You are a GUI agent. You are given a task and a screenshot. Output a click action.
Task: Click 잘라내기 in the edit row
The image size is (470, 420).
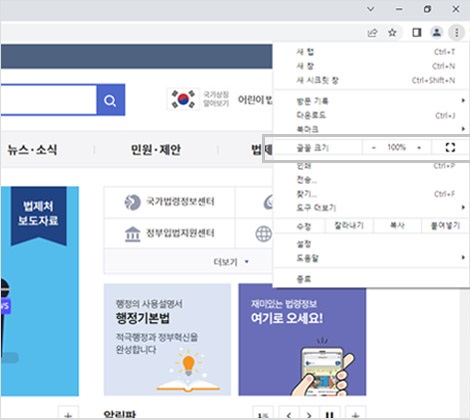349,226
